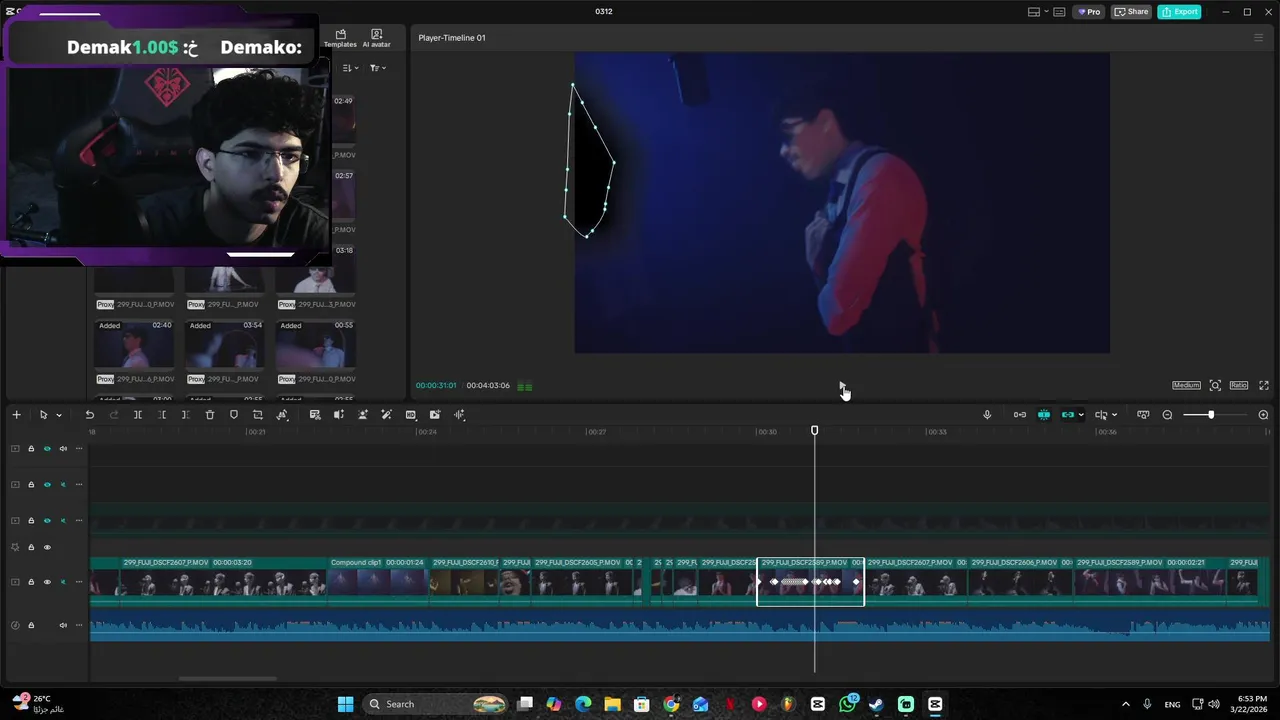Open the media filter dropdown
This screenshot has height=720, width=1280.
click(x=377, y=68)
